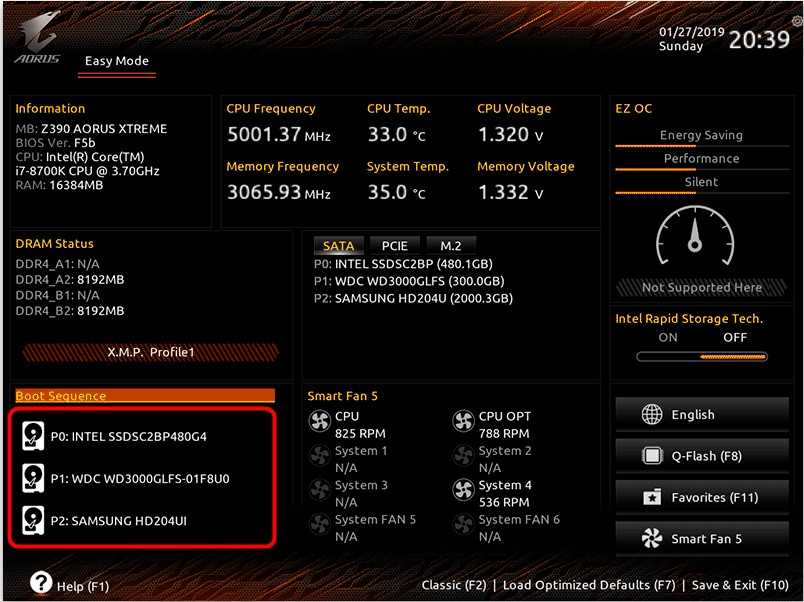Click the Q-Flash chip icon
Image resolution: width=804 pixels, height=602 pixels.
652,455
